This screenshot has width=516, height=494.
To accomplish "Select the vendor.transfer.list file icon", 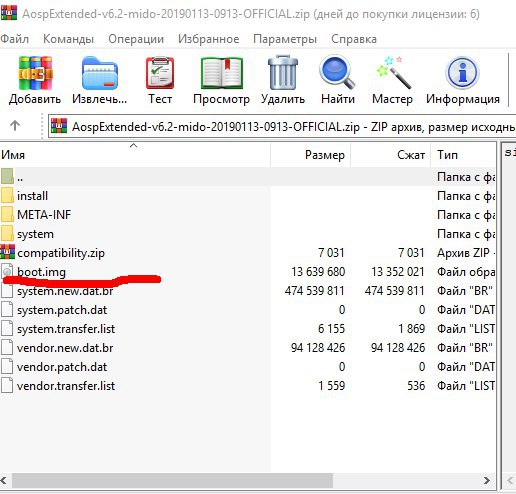I will tap(7, 386).
